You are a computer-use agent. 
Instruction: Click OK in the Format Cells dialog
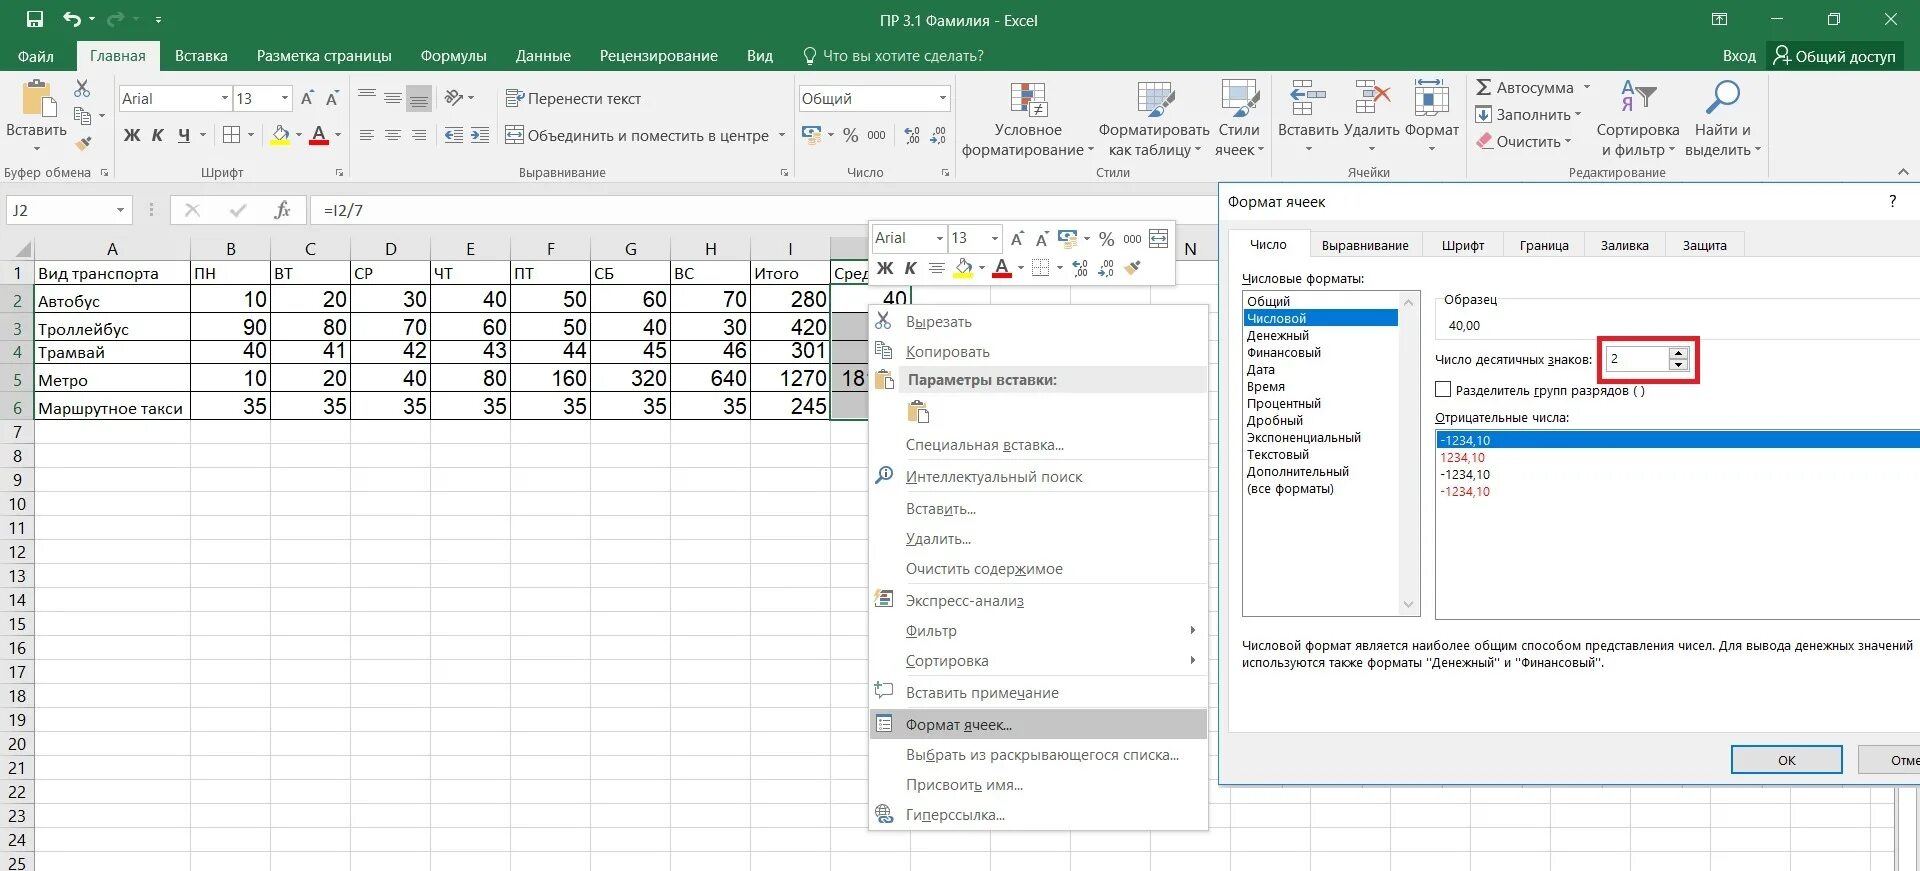tap(1787, 760)
